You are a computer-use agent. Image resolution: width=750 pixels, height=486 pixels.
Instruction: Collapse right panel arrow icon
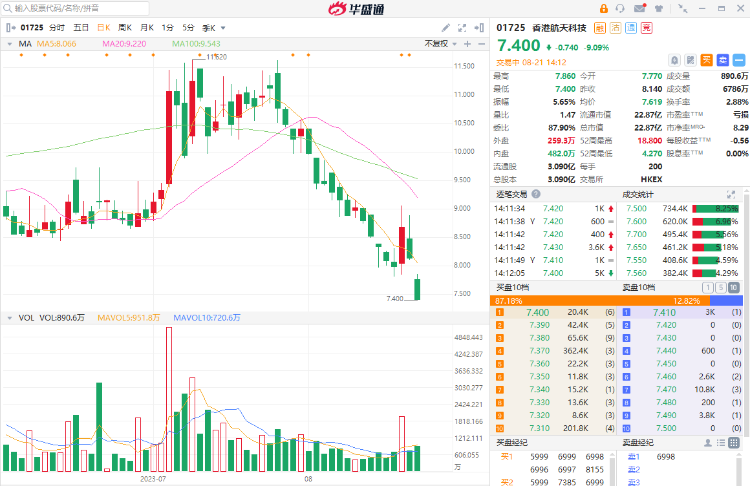pyautogui.click(x=479, y=28)
